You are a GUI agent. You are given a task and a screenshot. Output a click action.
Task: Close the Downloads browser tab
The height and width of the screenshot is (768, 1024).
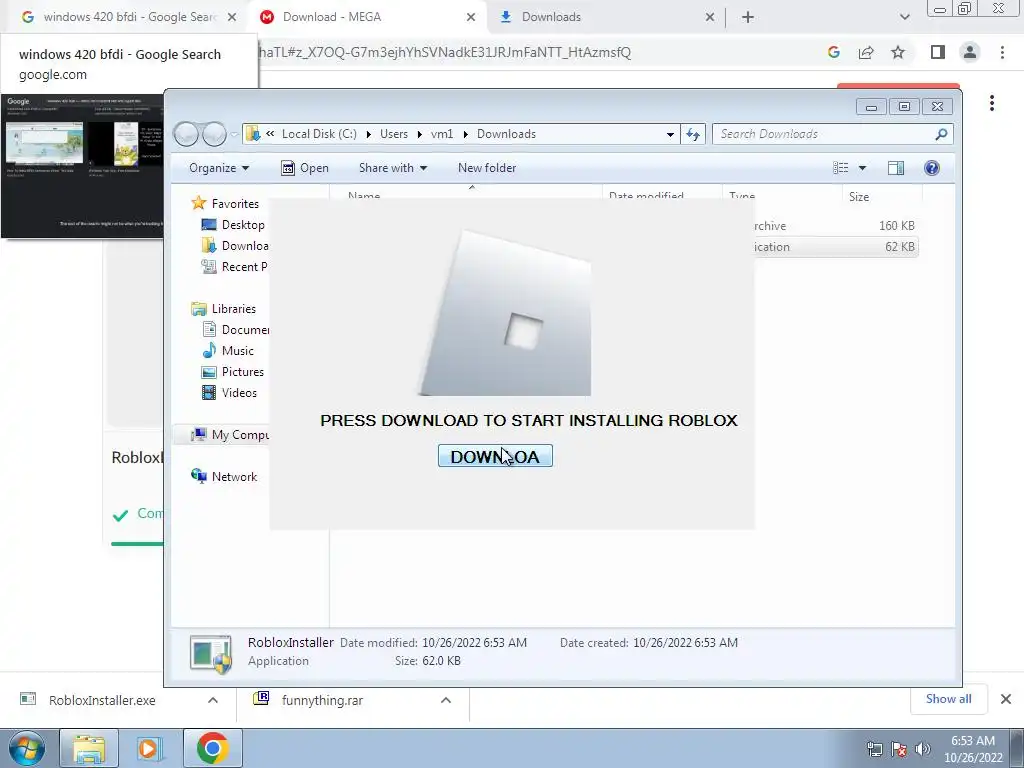[710, 17]
